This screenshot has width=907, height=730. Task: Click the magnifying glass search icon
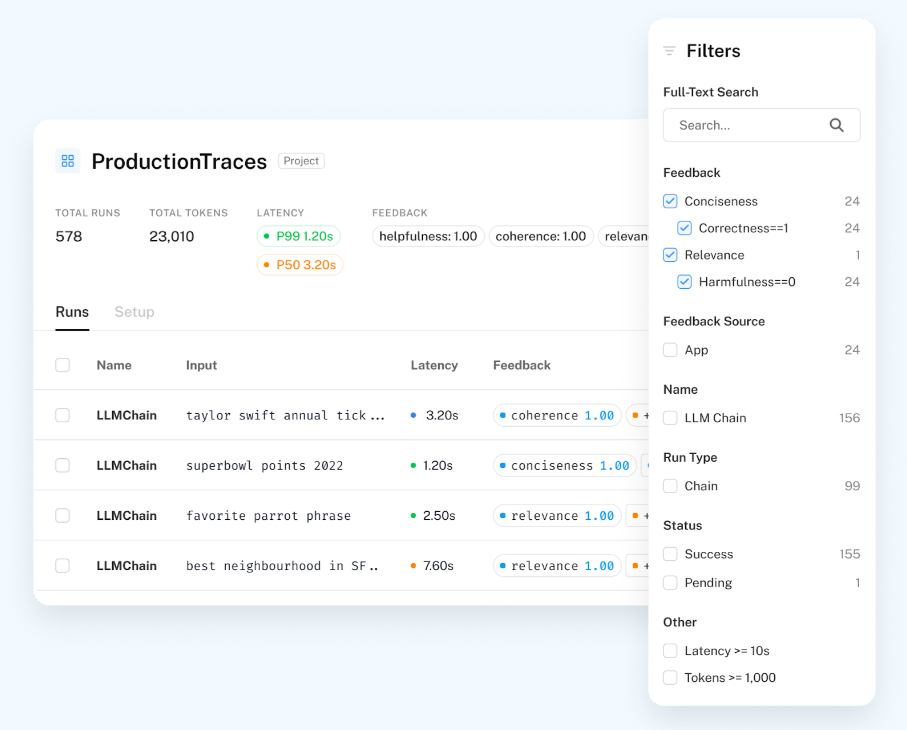coord(836,125)
